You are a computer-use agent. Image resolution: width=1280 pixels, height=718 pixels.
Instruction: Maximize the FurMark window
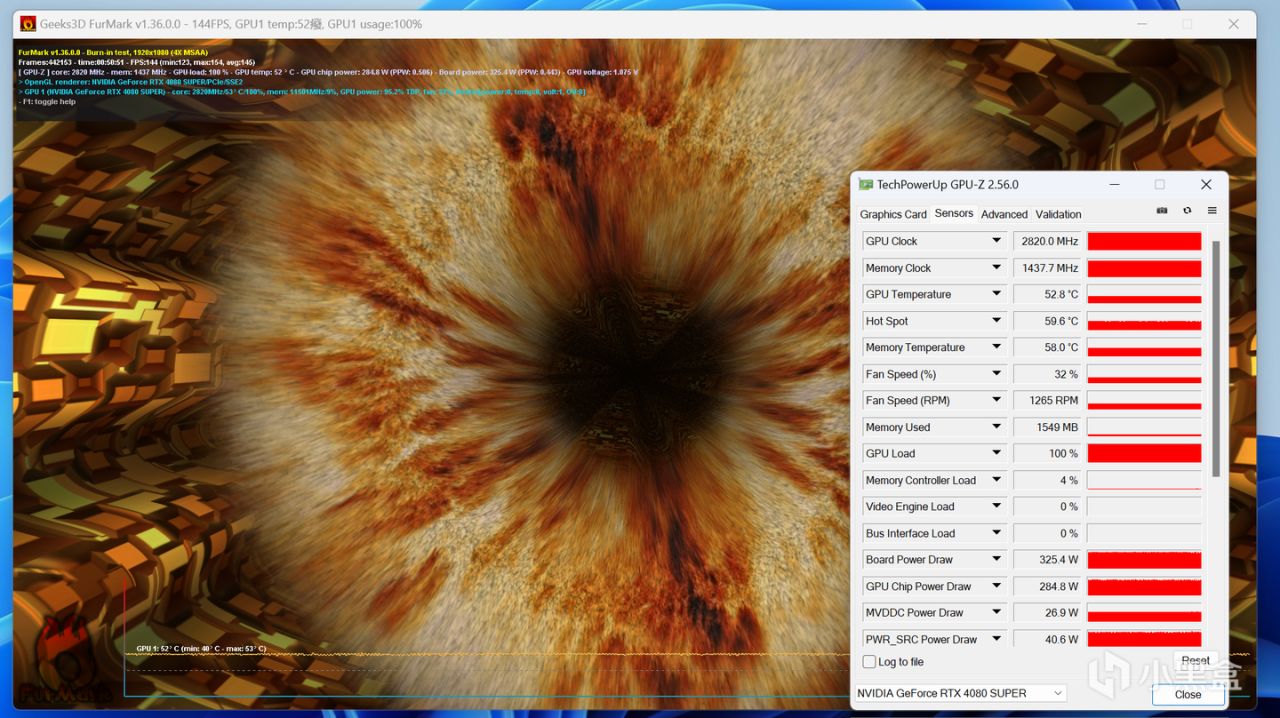(x=1187, y=24)
